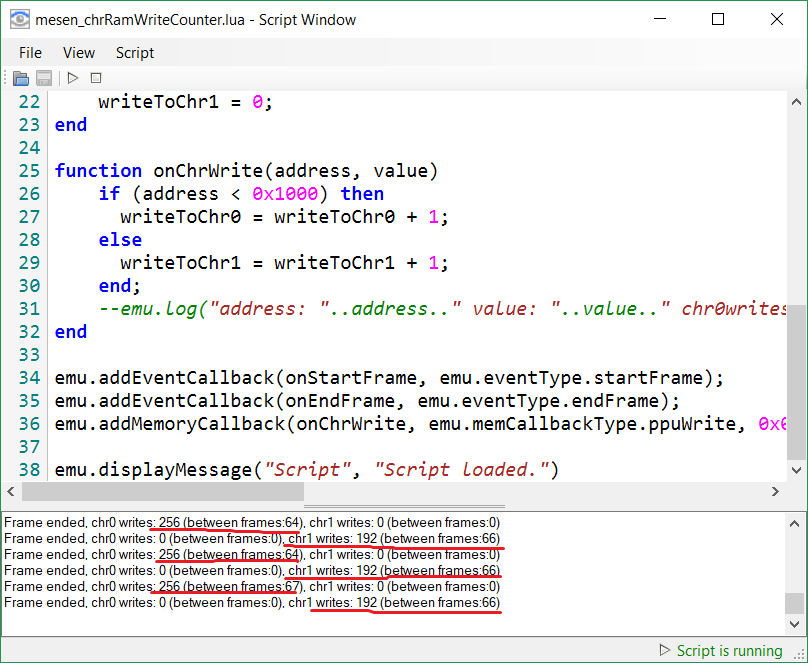Click the first log line with 256 writes
Viewport: 808px width, 663px height.
pyautogui.click(x=252, y=522)
